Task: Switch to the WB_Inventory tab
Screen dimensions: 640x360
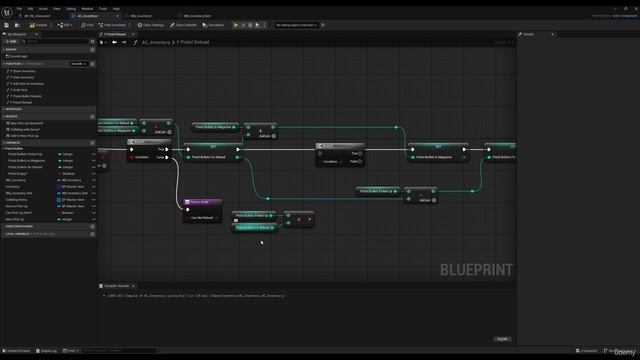Action: pyautogui.click(x=141, y=16)
